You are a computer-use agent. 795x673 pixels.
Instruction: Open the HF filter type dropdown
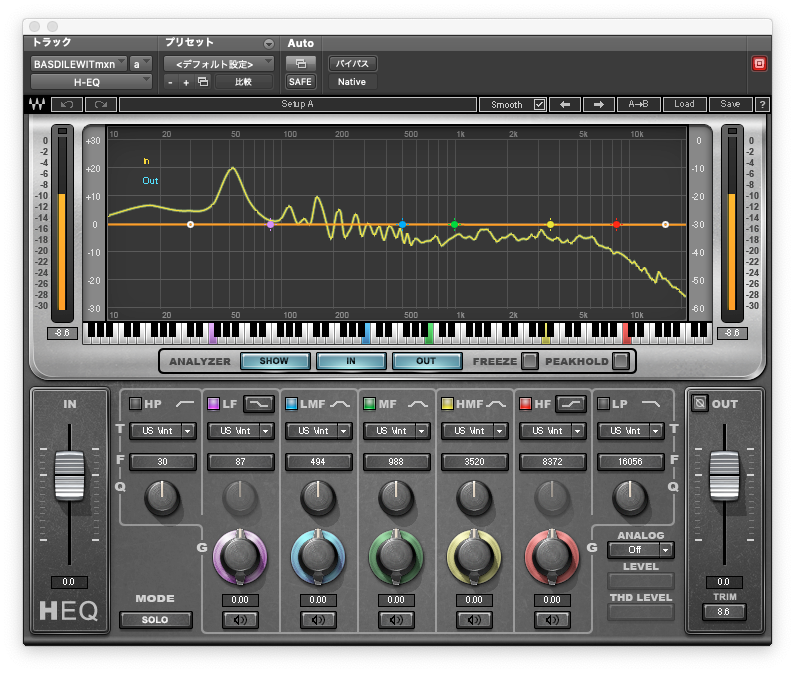[553, 431]
